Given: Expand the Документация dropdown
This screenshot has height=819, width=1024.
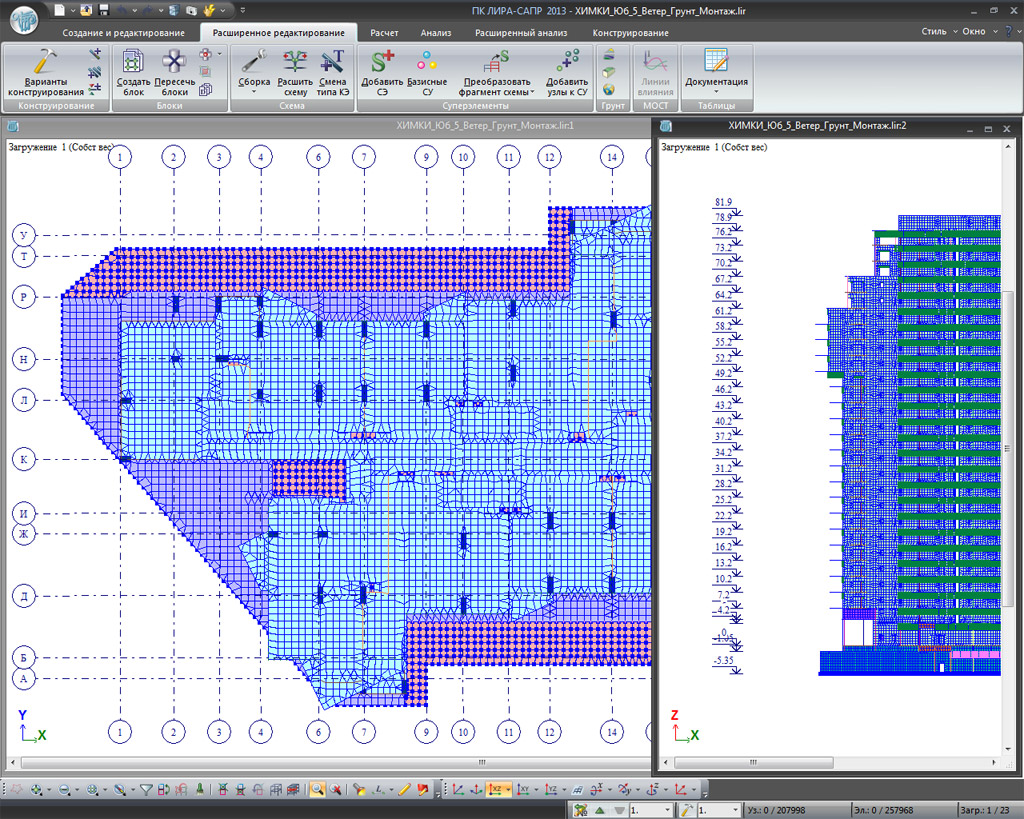Looking at the screenshot, I should coord(716,91).
